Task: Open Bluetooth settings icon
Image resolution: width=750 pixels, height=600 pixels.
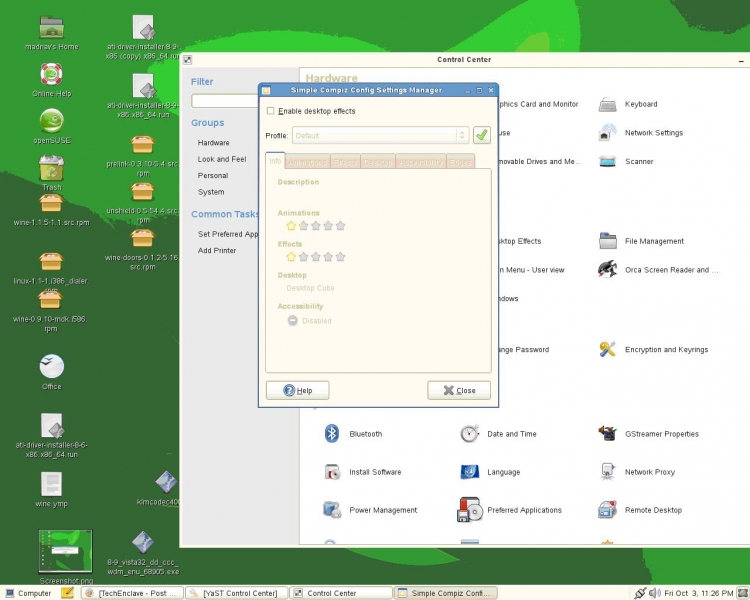Action: pyautogui.click(x=332, y=434)
